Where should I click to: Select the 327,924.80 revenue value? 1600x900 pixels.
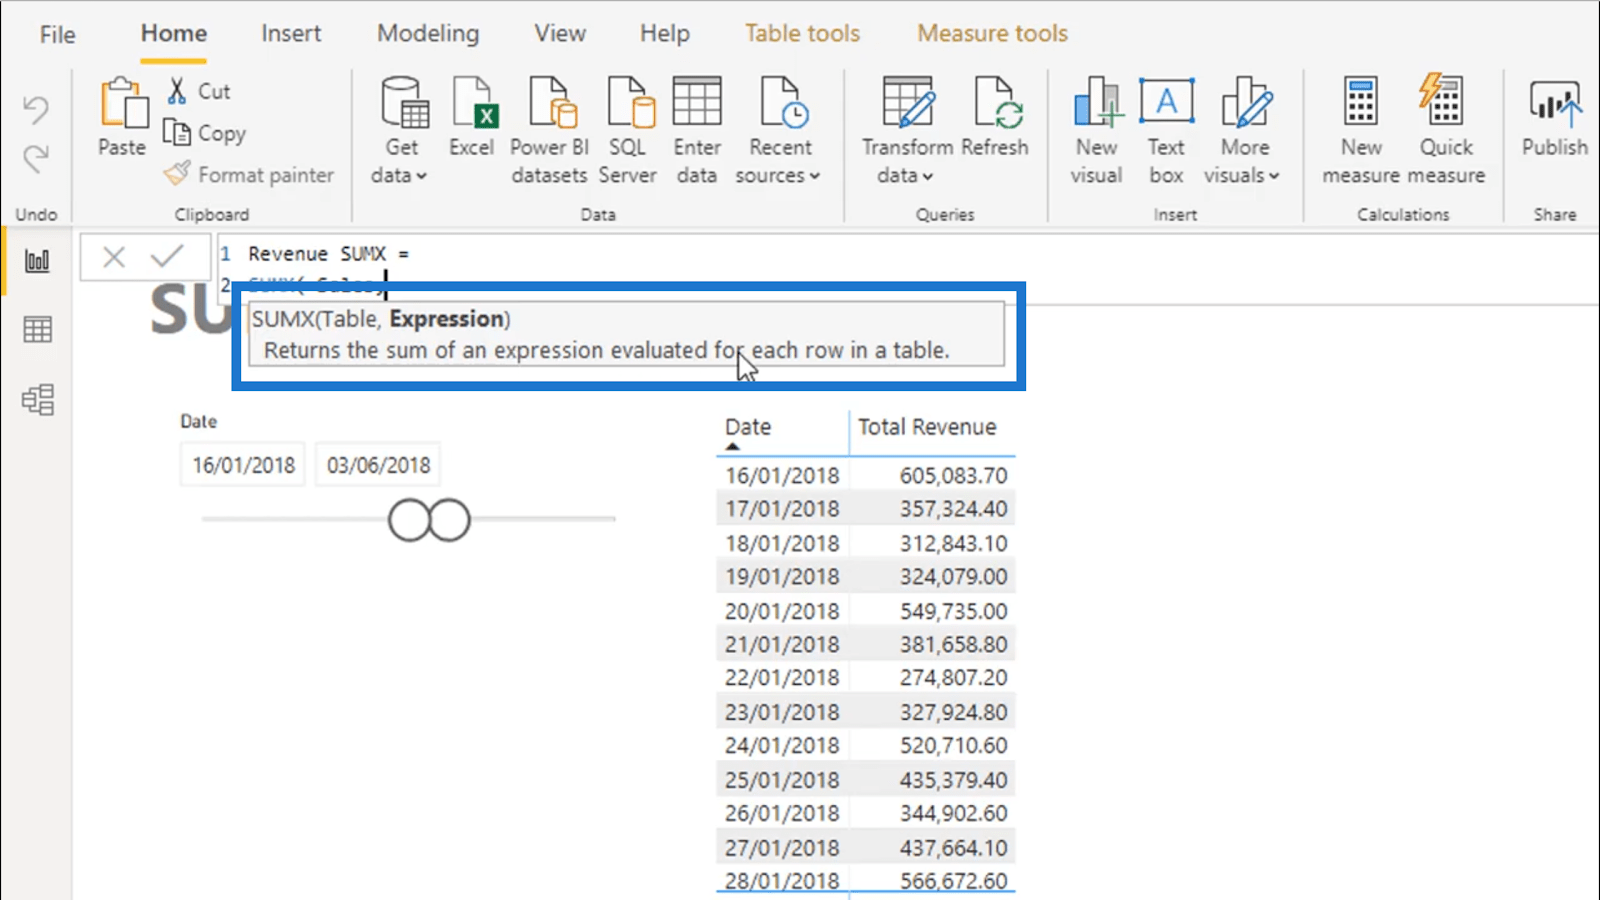click(953, 712)
